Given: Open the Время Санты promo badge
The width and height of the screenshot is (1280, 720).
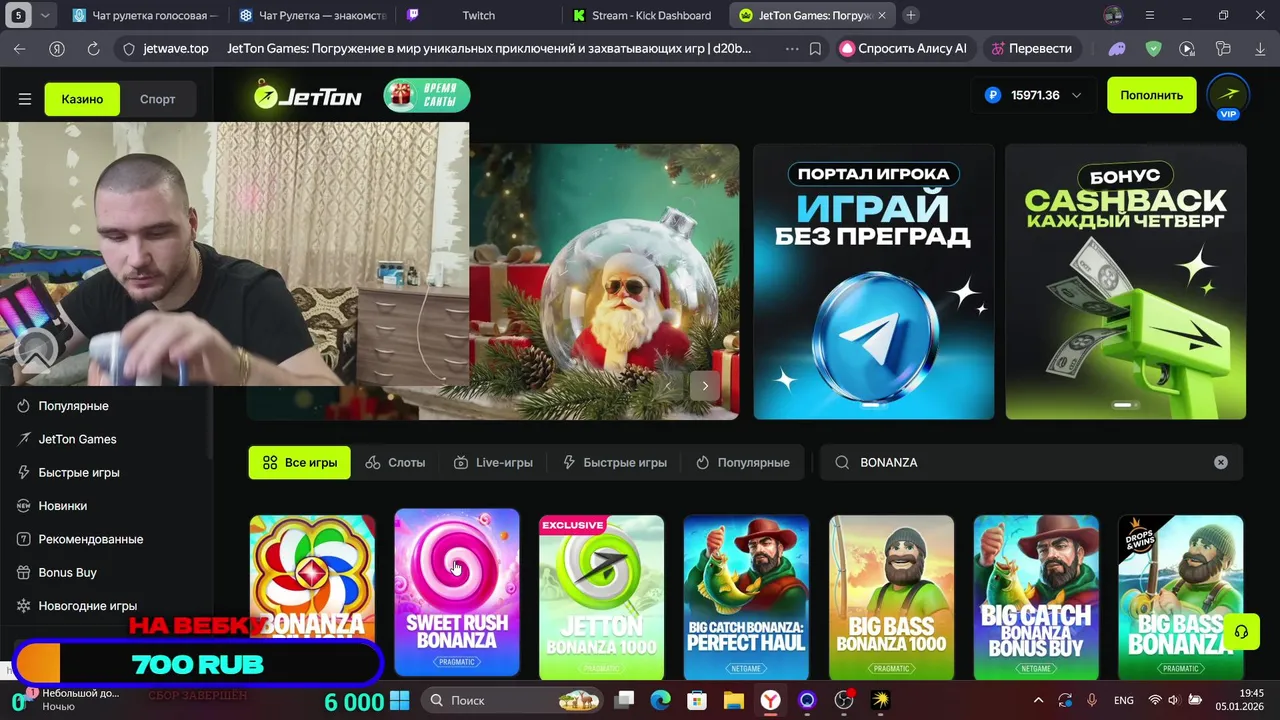Looking at the screenshot, I should pyautogui.click(x=427, y=96).
